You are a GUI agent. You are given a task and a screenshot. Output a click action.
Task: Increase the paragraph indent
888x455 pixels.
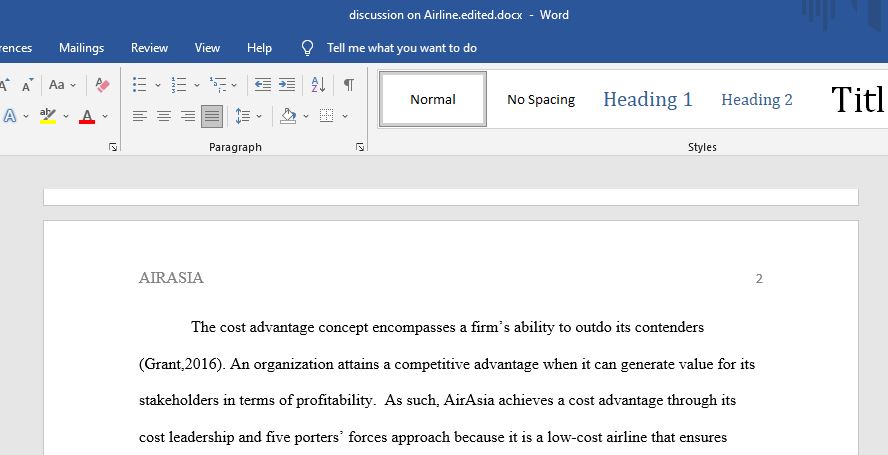click(287, 85)
